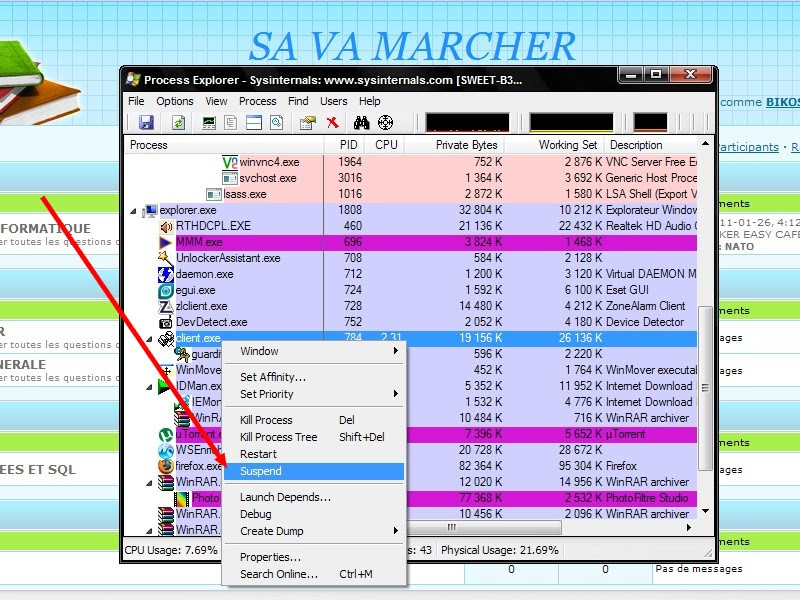The width and height of the screenshot is (800, 600).
Task: Select Debug from context menu
Action: (314, 514)
